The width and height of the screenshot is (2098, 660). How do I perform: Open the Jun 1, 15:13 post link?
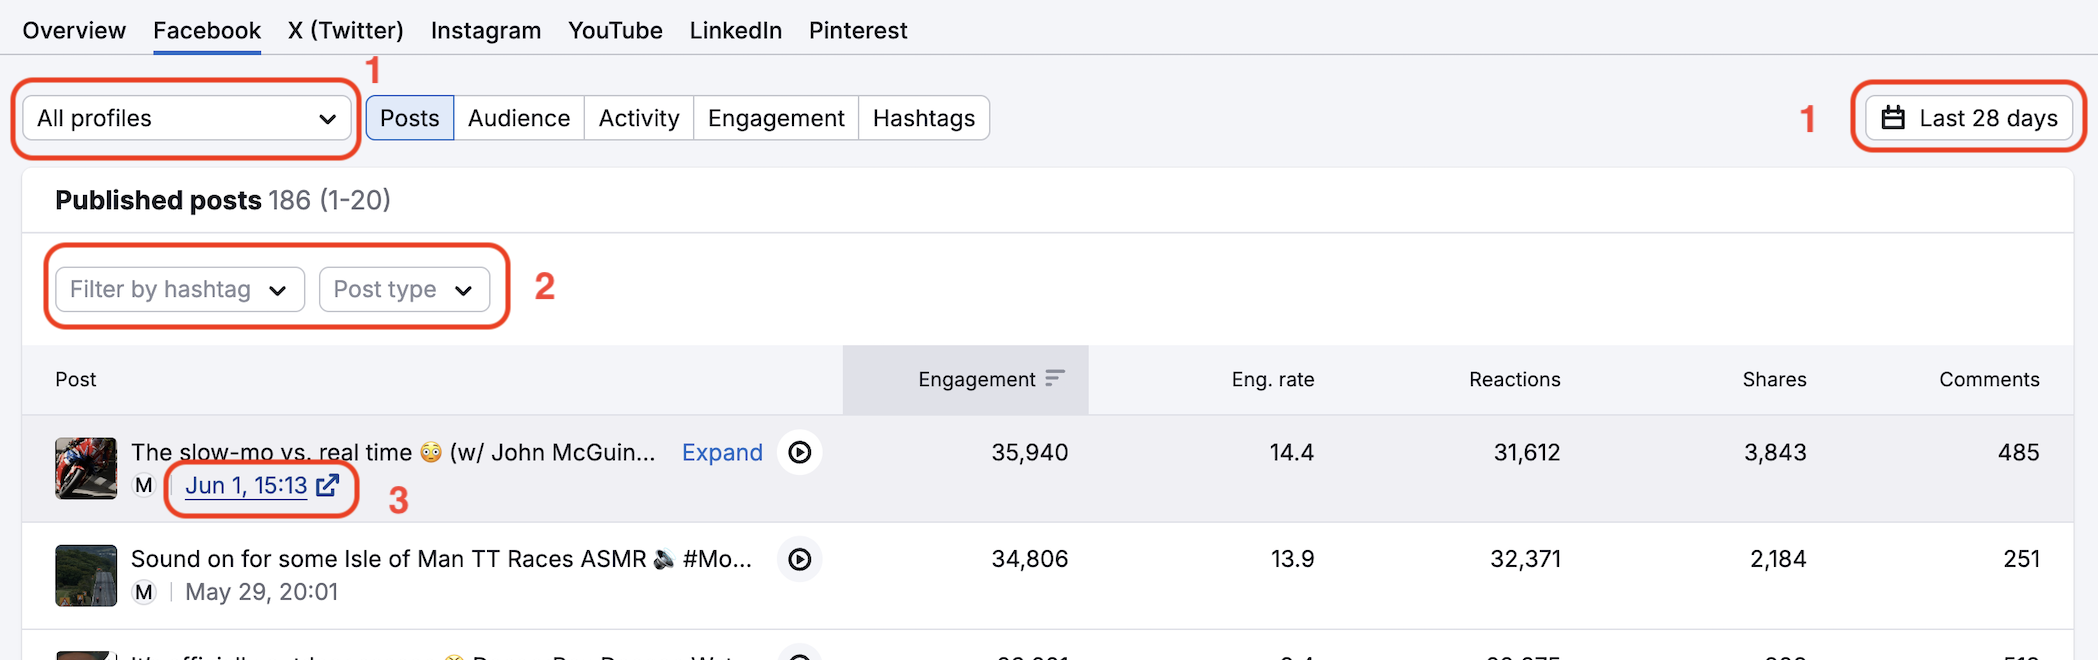point(246,486)
